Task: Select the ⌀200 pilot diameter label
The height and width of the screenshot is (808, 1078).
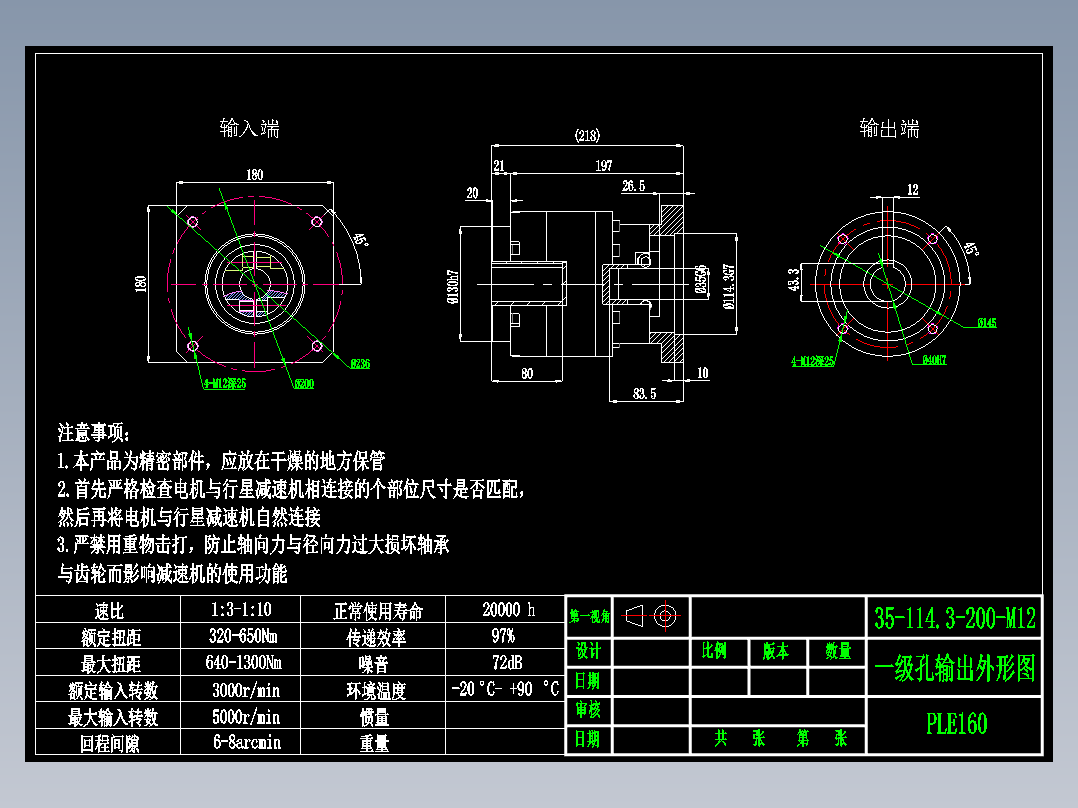Action: (x=303, y=382)
